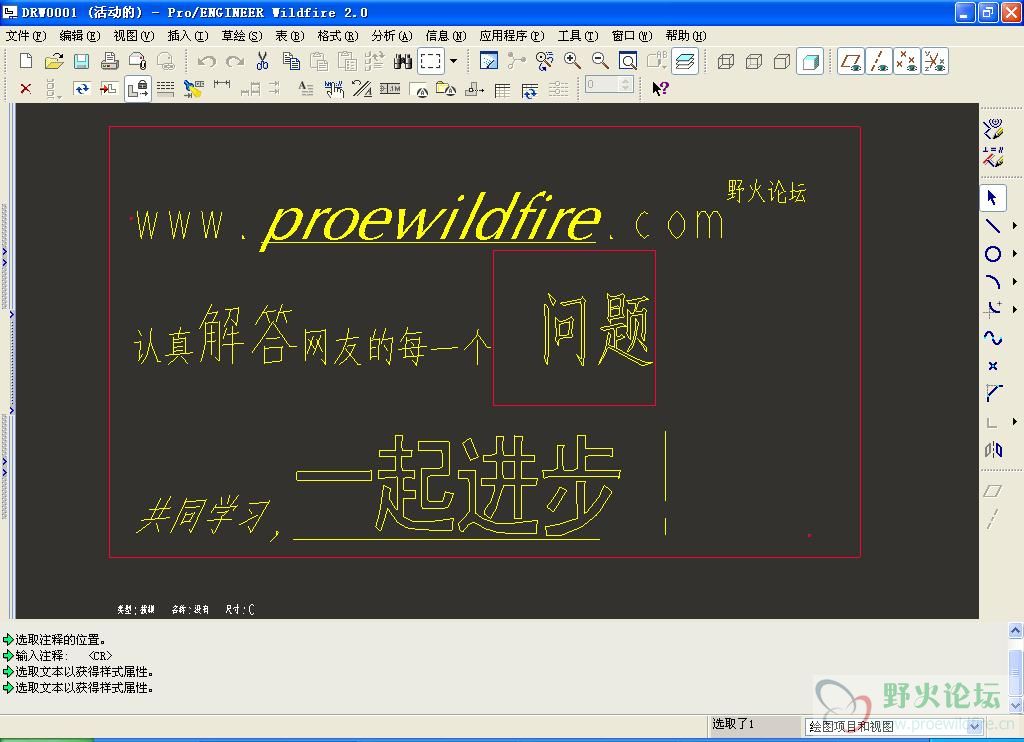Click the message area scroll up arrow

tap(1016, 630)
